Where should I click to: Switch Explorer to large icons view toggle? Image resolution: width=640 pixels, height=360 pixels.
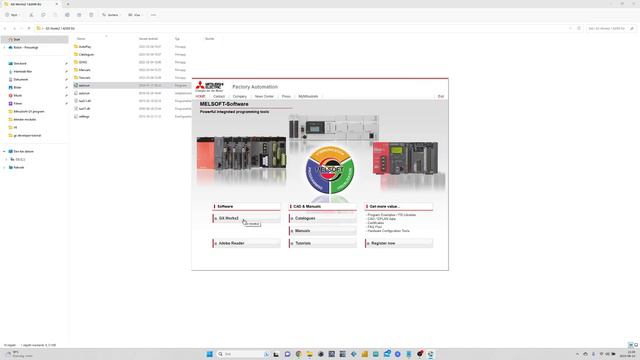[636, 345]
